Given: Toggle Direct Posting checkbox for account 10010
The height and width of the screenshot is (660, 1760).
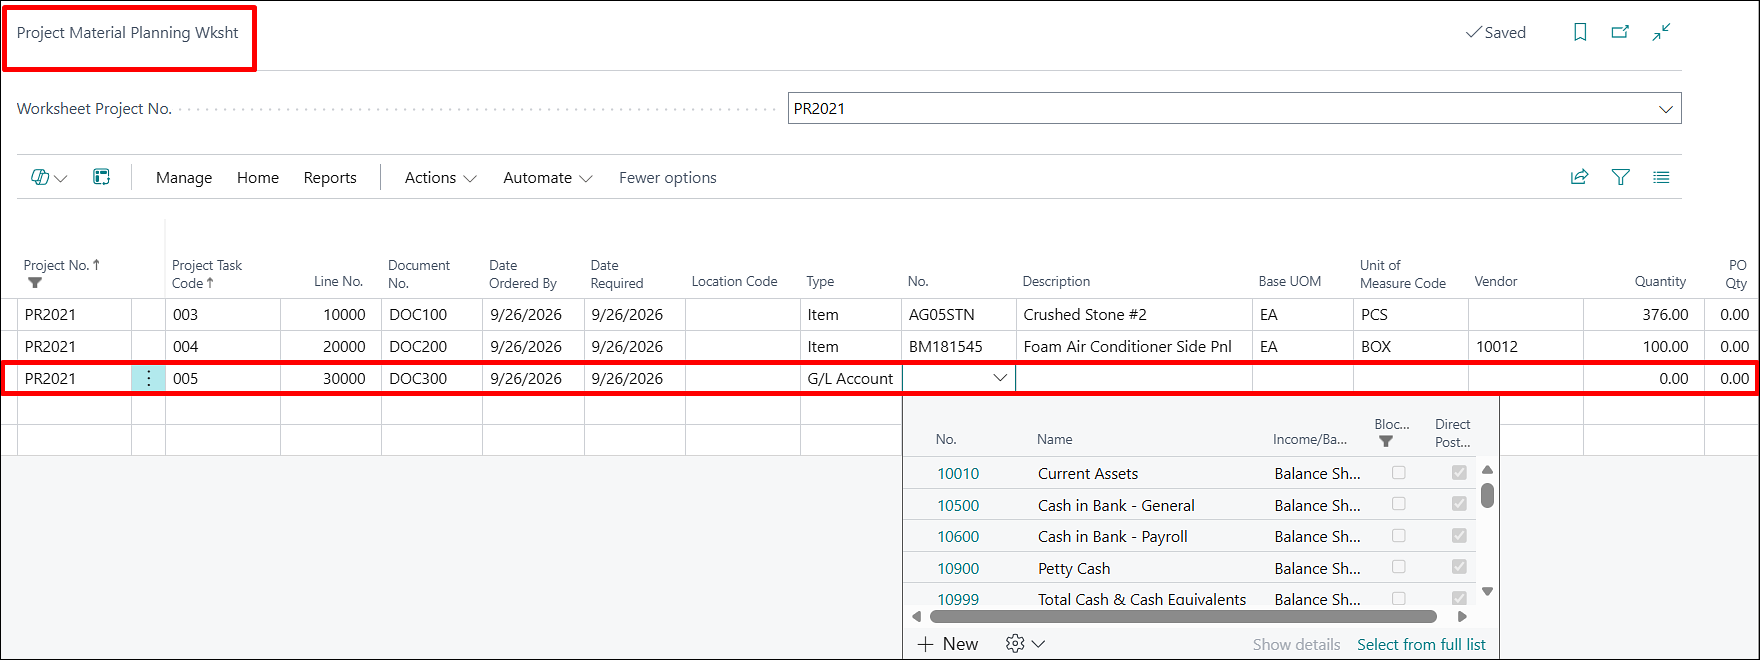Looking at the screenshot, I should (1459, 473).
